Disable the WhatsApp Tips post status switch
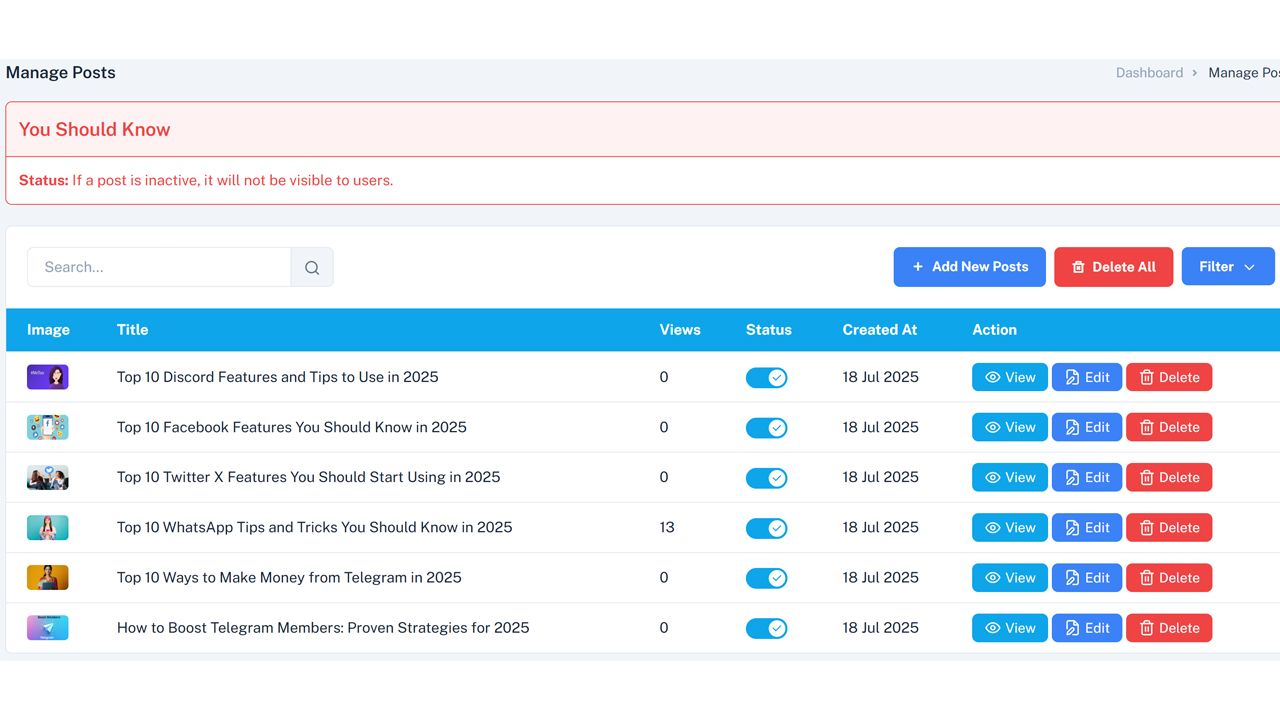Screen dimensions: 1280x720 click(766, 527)
